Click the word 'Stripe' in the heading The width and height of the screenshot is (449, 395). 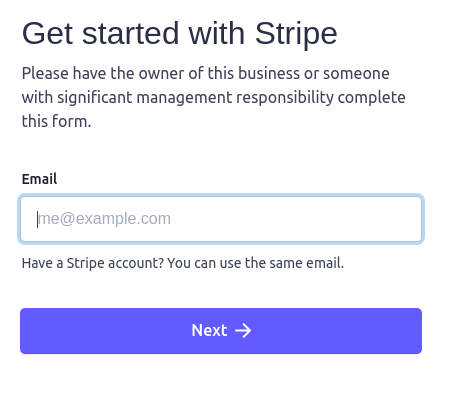click(296, 33)
